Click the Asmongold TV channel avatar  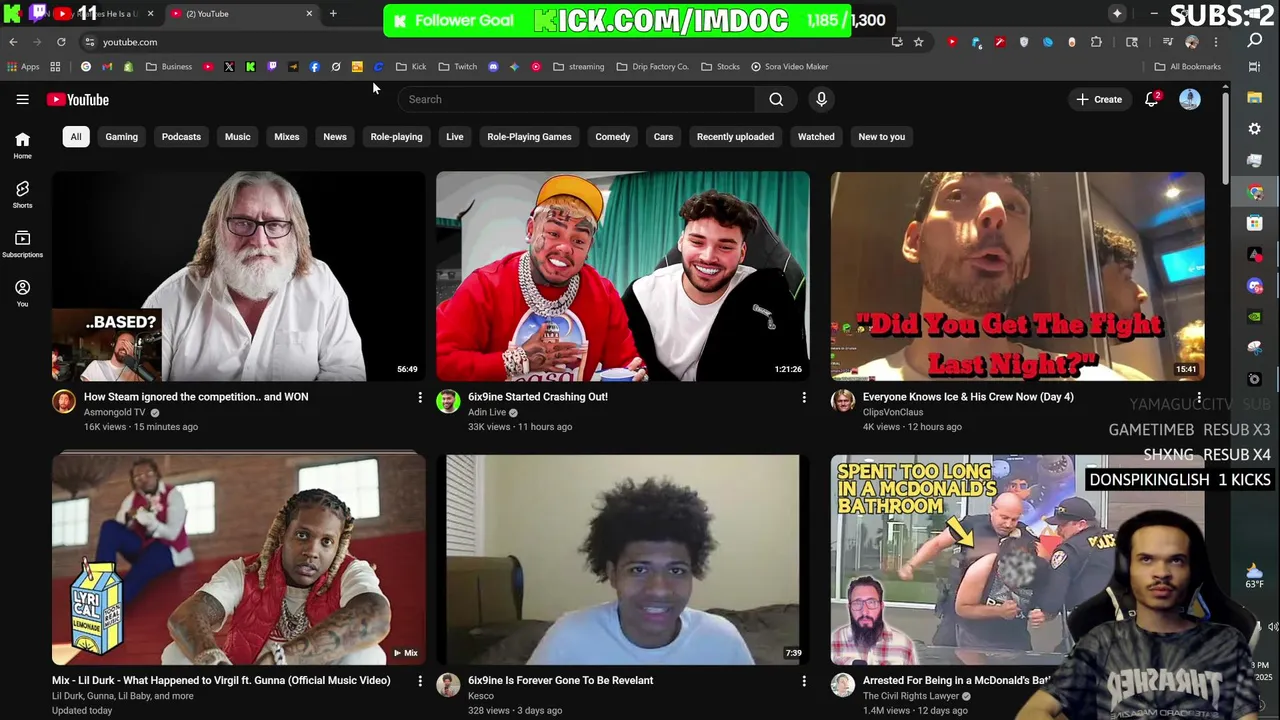point(64,401)
